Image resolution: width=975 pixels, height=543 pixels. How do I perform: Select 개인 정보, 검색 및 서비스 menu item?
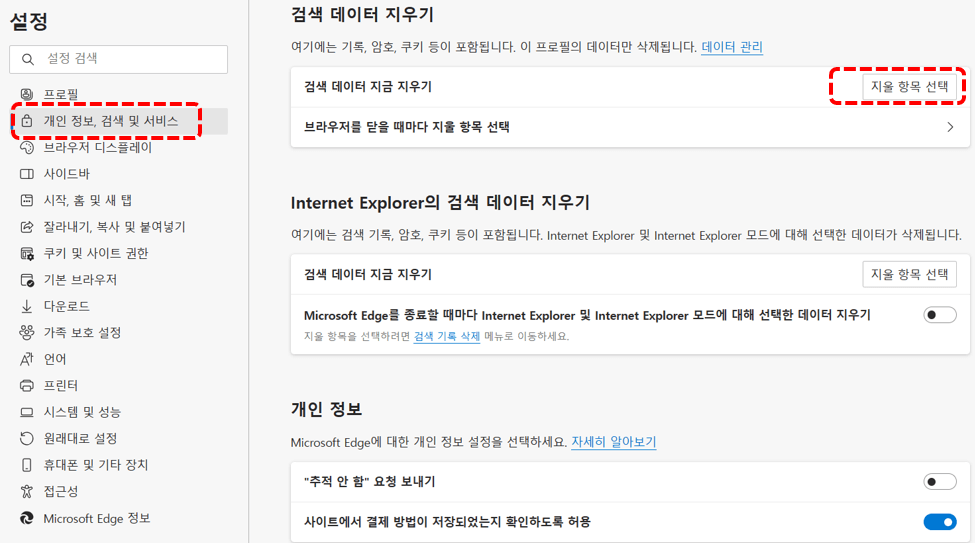pyautogui.click(x=119, y=121)
